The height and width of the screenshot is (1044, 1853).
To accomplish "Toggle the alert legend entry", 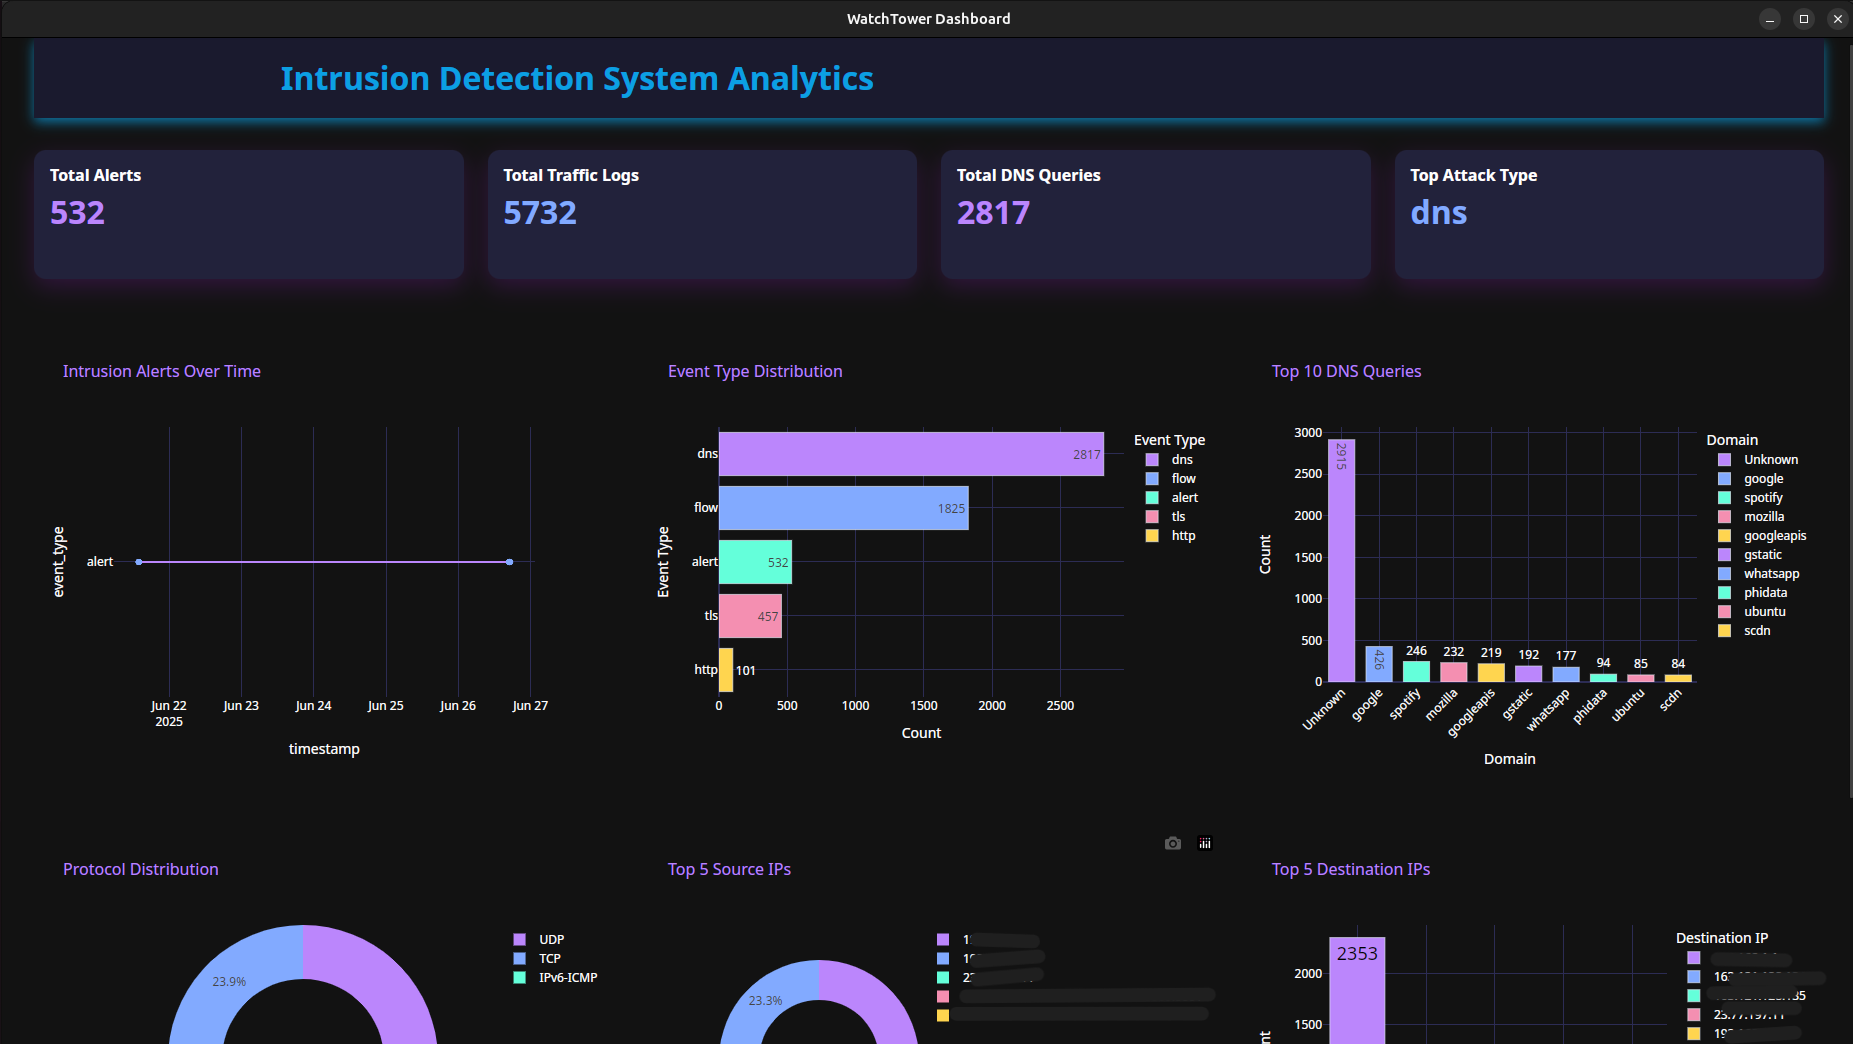I will (1172, 497).
